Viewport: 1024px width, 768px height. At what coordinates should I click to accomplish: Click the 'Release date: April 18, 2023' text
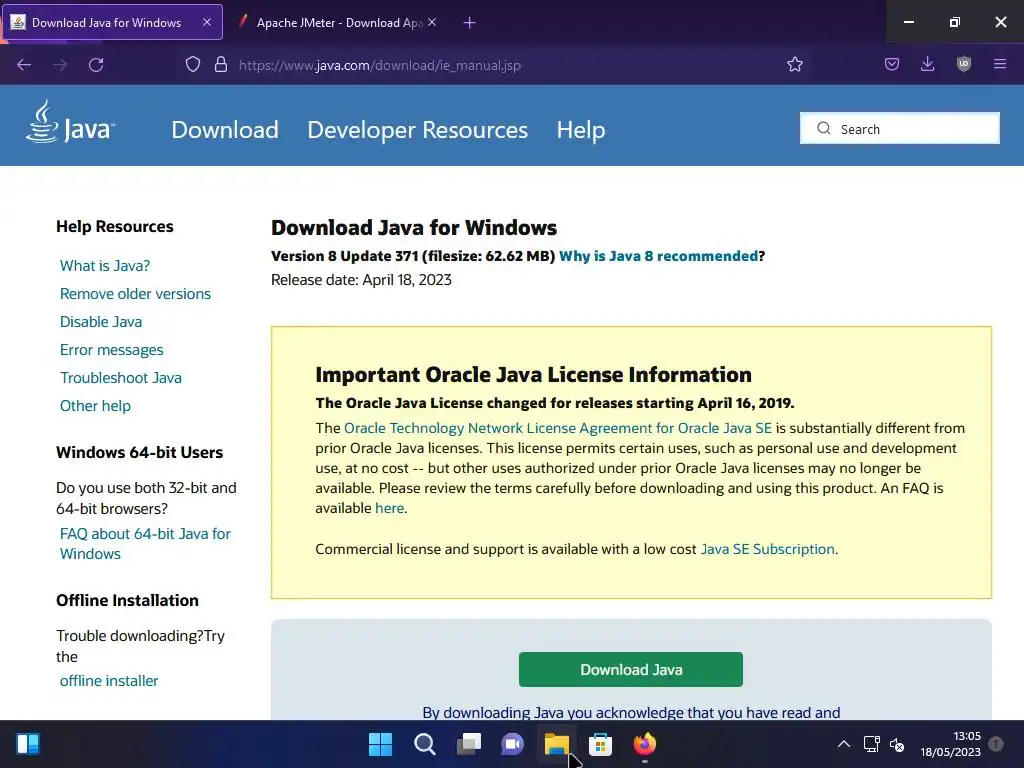click(x=361, y=280)
